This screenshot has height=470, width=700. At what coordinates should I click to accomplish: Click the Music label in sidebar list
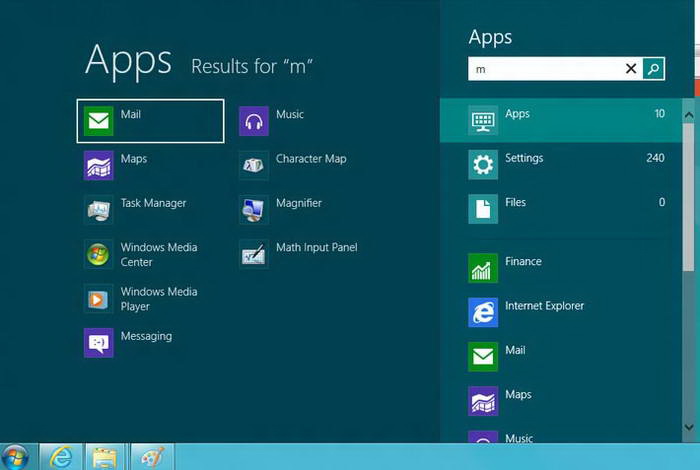point(519,438)
